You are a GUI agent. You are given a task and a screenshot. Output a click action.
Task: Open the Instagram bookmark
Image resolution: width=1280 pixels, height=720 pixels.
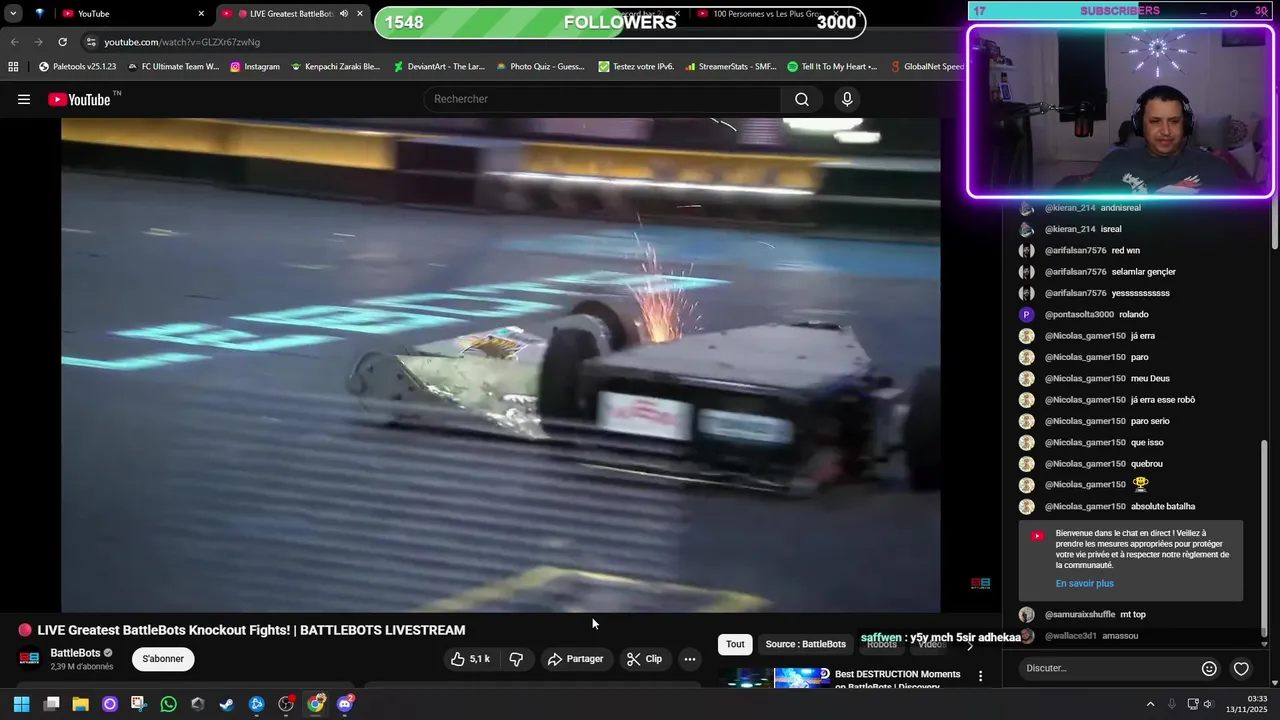pos(255,67)
